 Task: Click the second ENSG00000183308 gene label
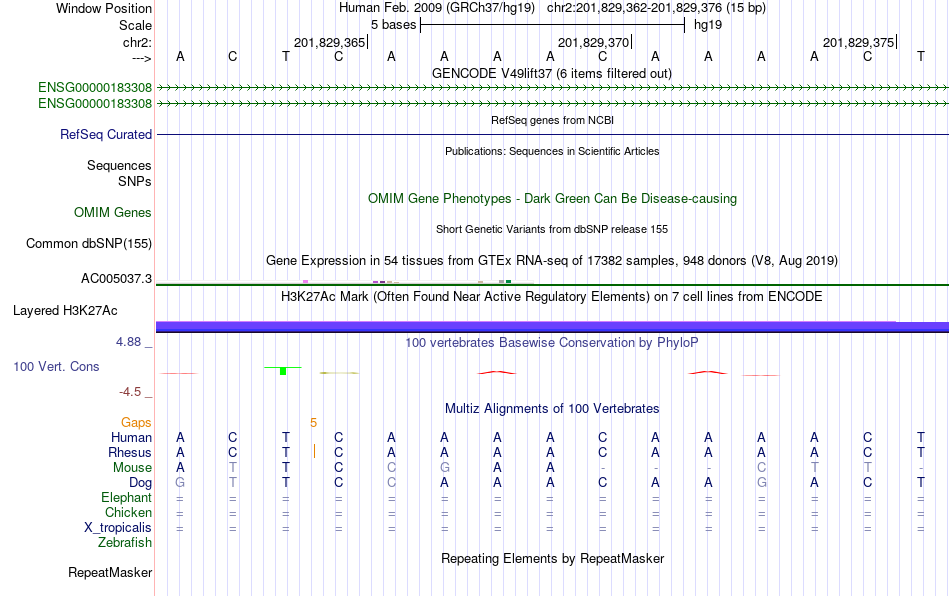point(95,104)
